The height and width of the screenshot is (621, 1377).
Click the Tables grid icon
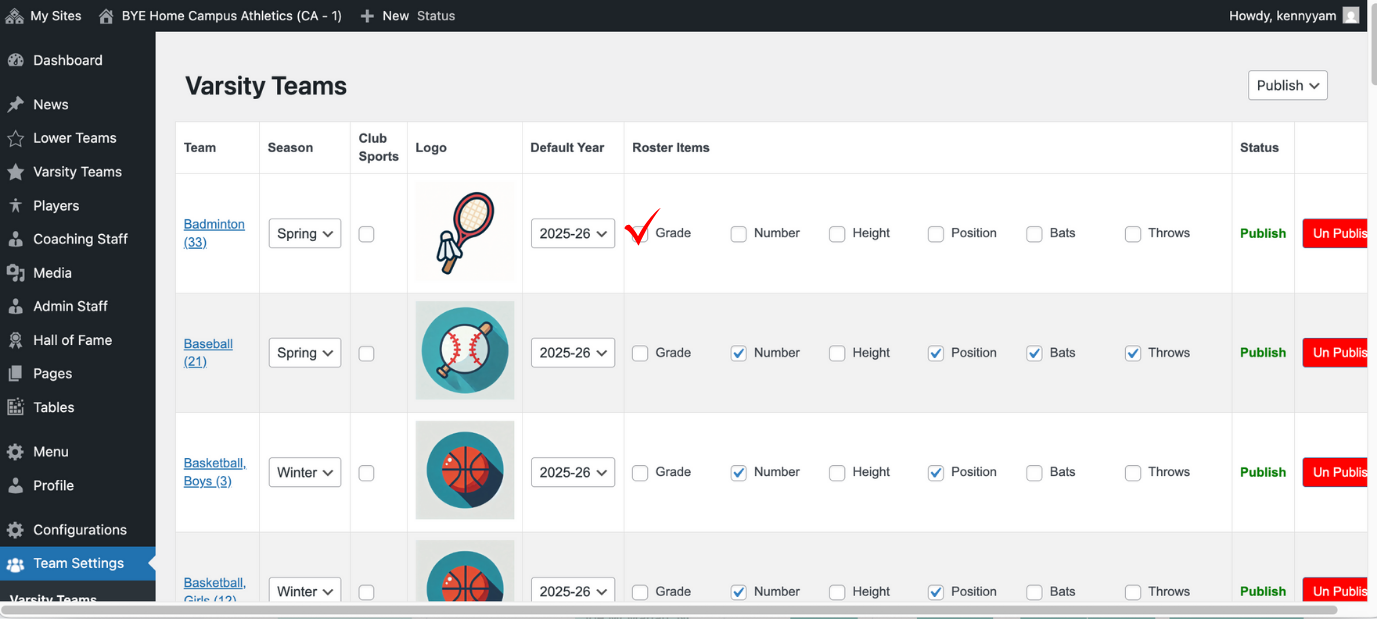[x=15, y=407]
